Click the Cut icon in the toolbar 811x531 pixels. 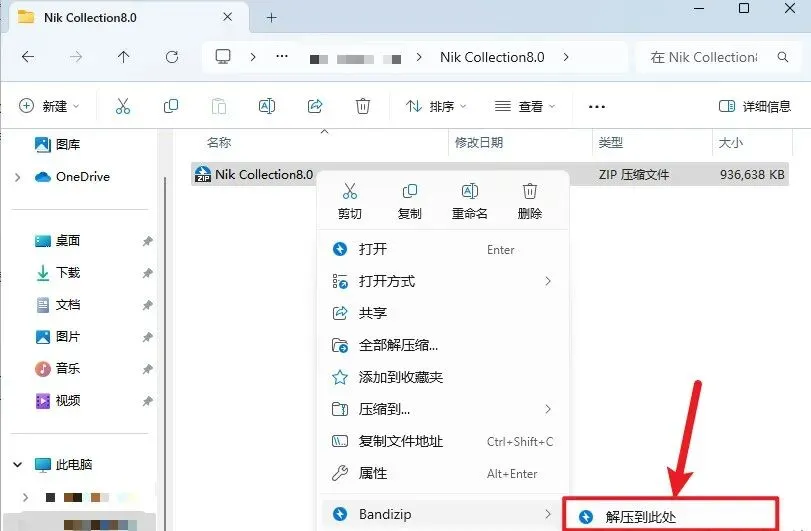pyautogui.click(x=123, y=106)
